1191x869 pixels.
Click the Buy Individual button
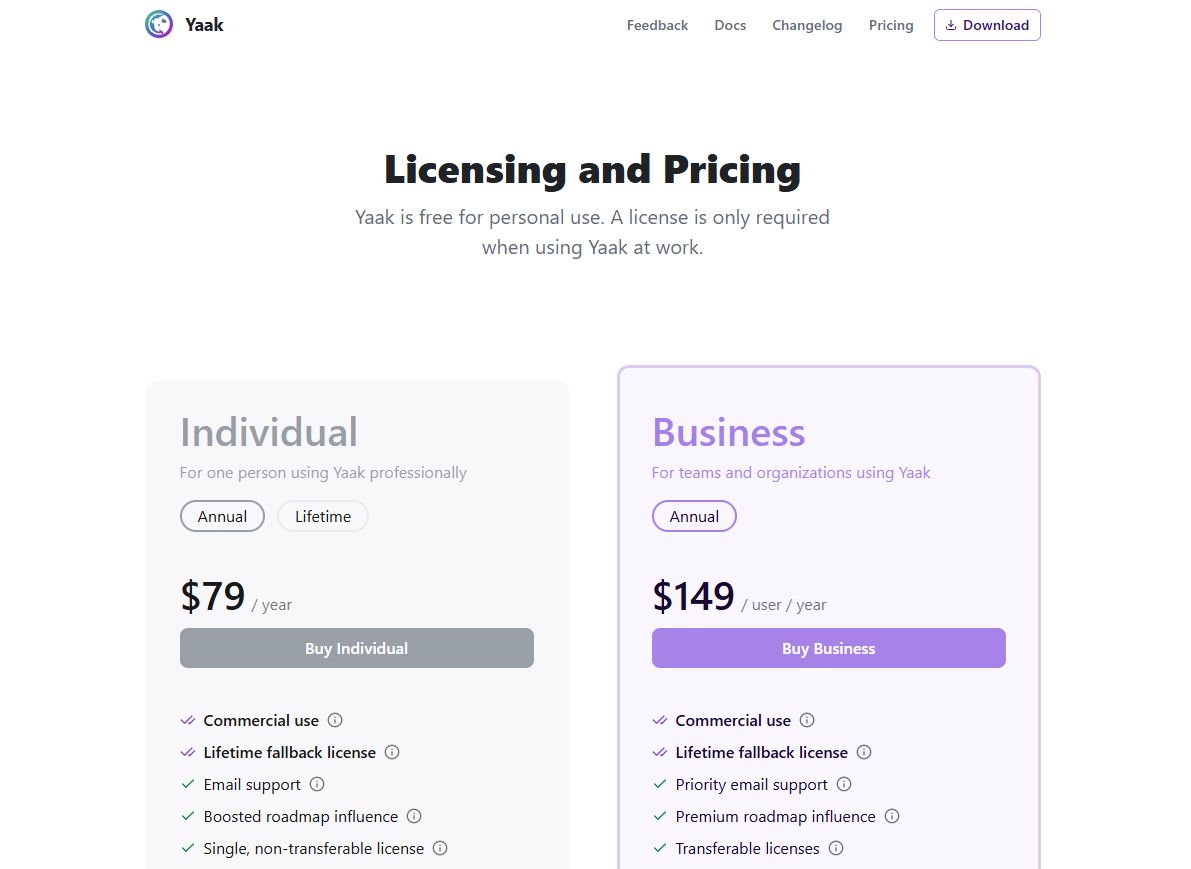pos(356,648)
